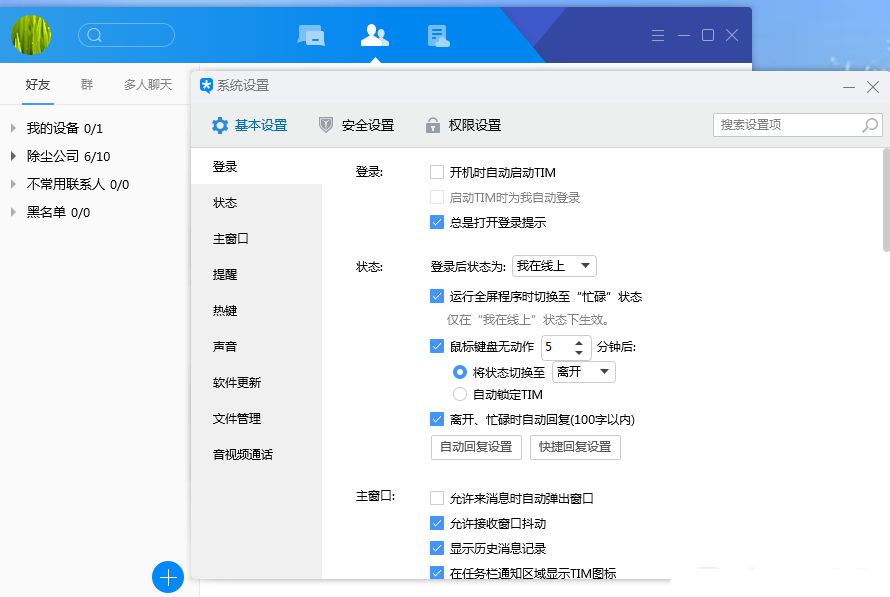Viewport: 890px width, 597px height.
Task: Click the settings panel vertical scrollbar
Action: click(886, 200)
